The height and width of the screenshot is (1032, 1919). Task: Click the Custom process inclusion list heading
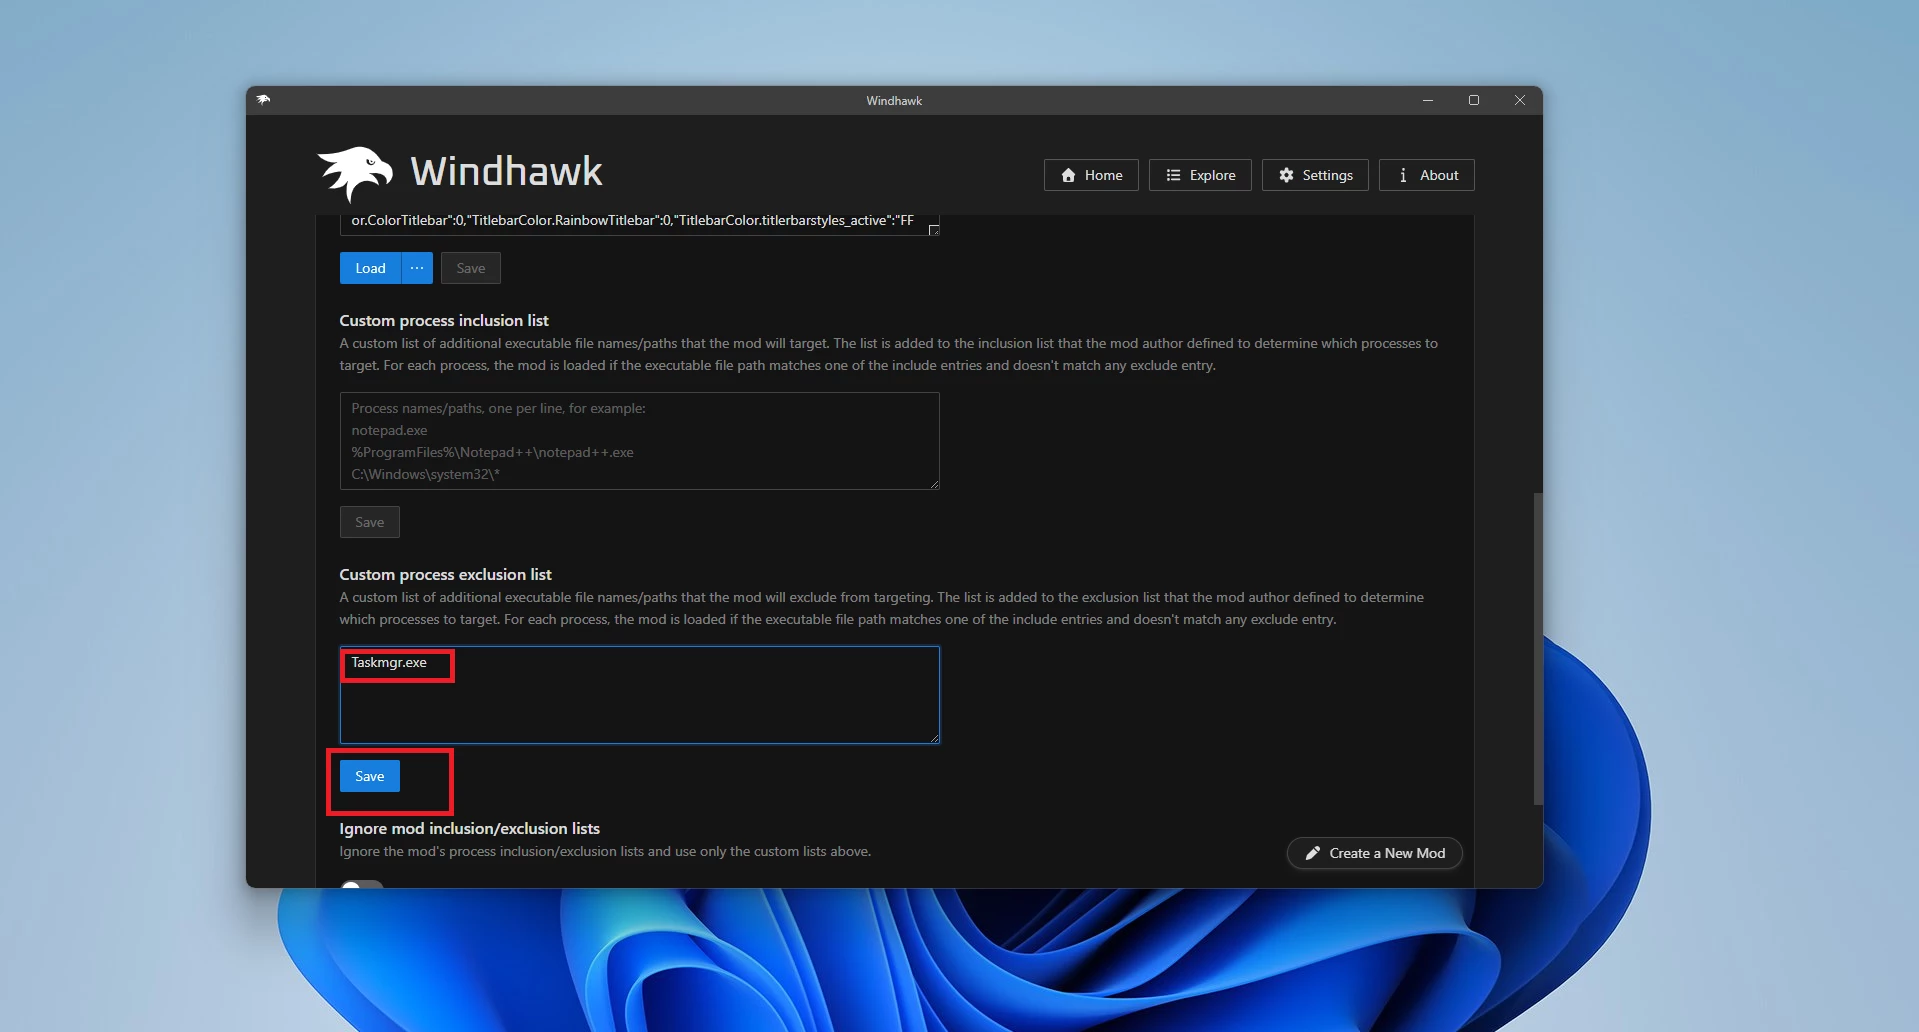pos(444,320)
